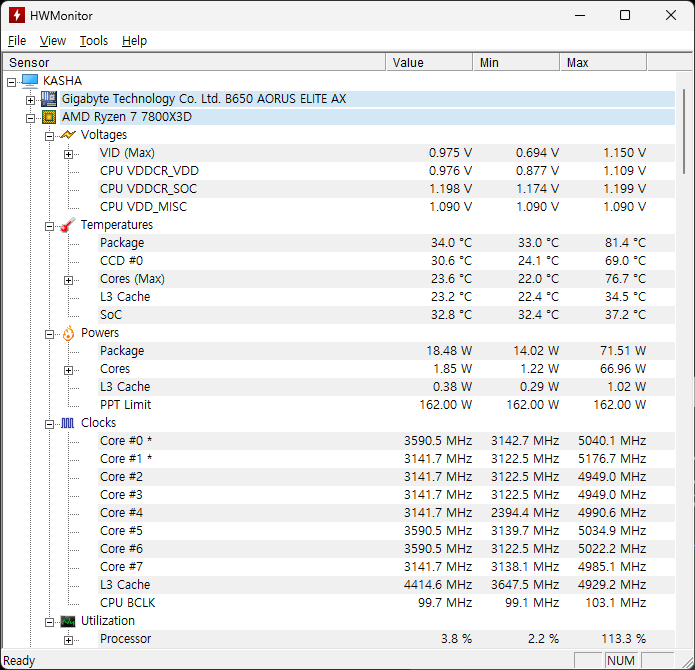Maximize the HWMonitor window
695x670 pixels.
click(x=625, y=16)
